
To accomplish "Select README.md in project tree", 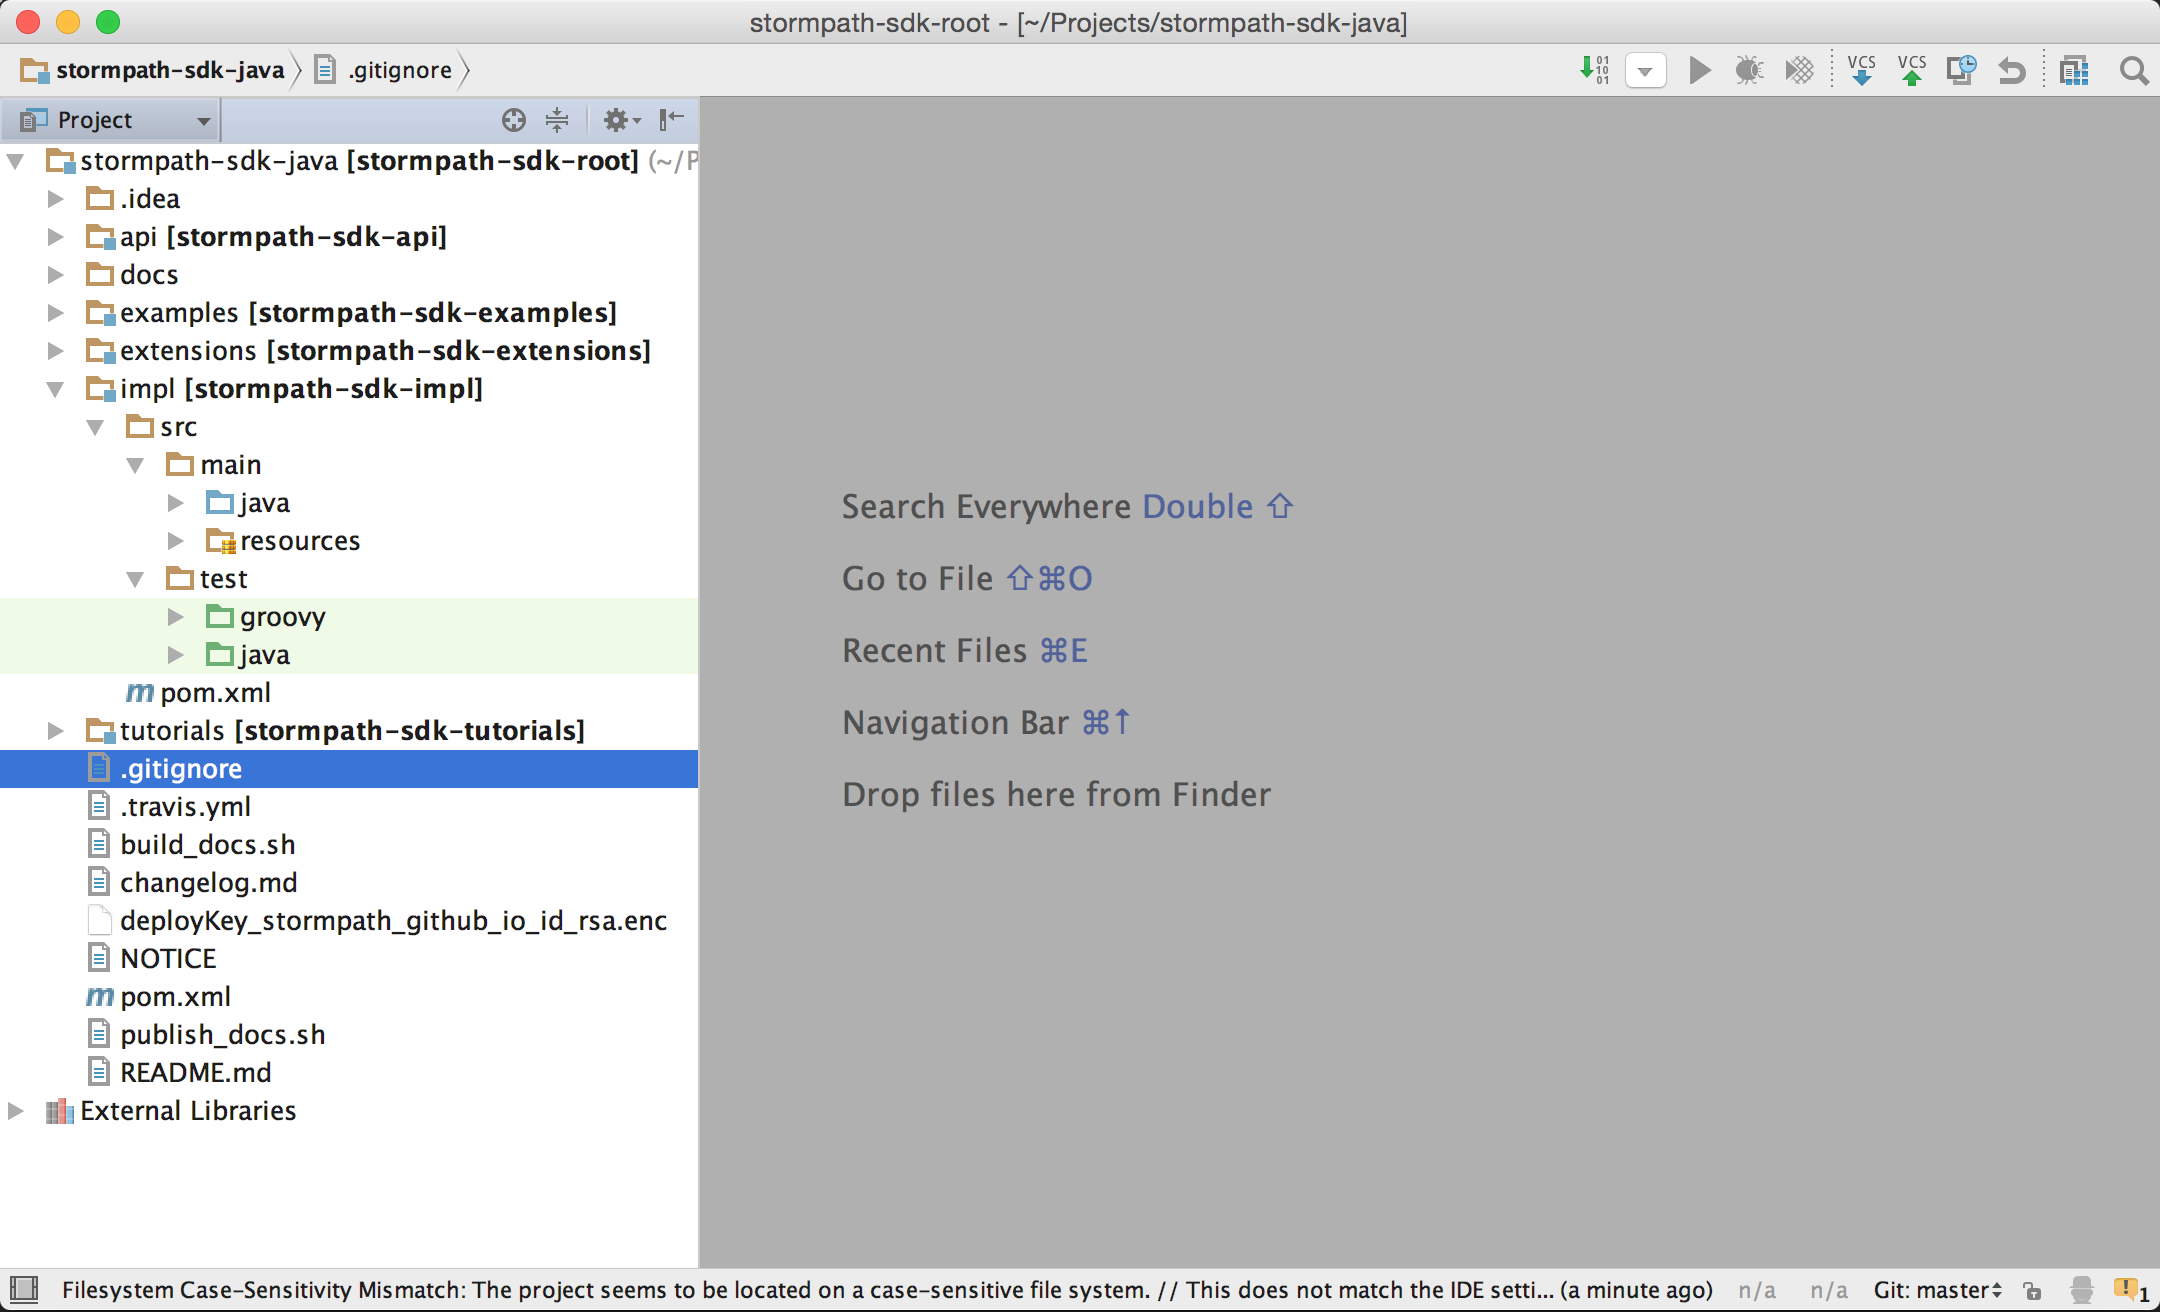I will 195,1073.
